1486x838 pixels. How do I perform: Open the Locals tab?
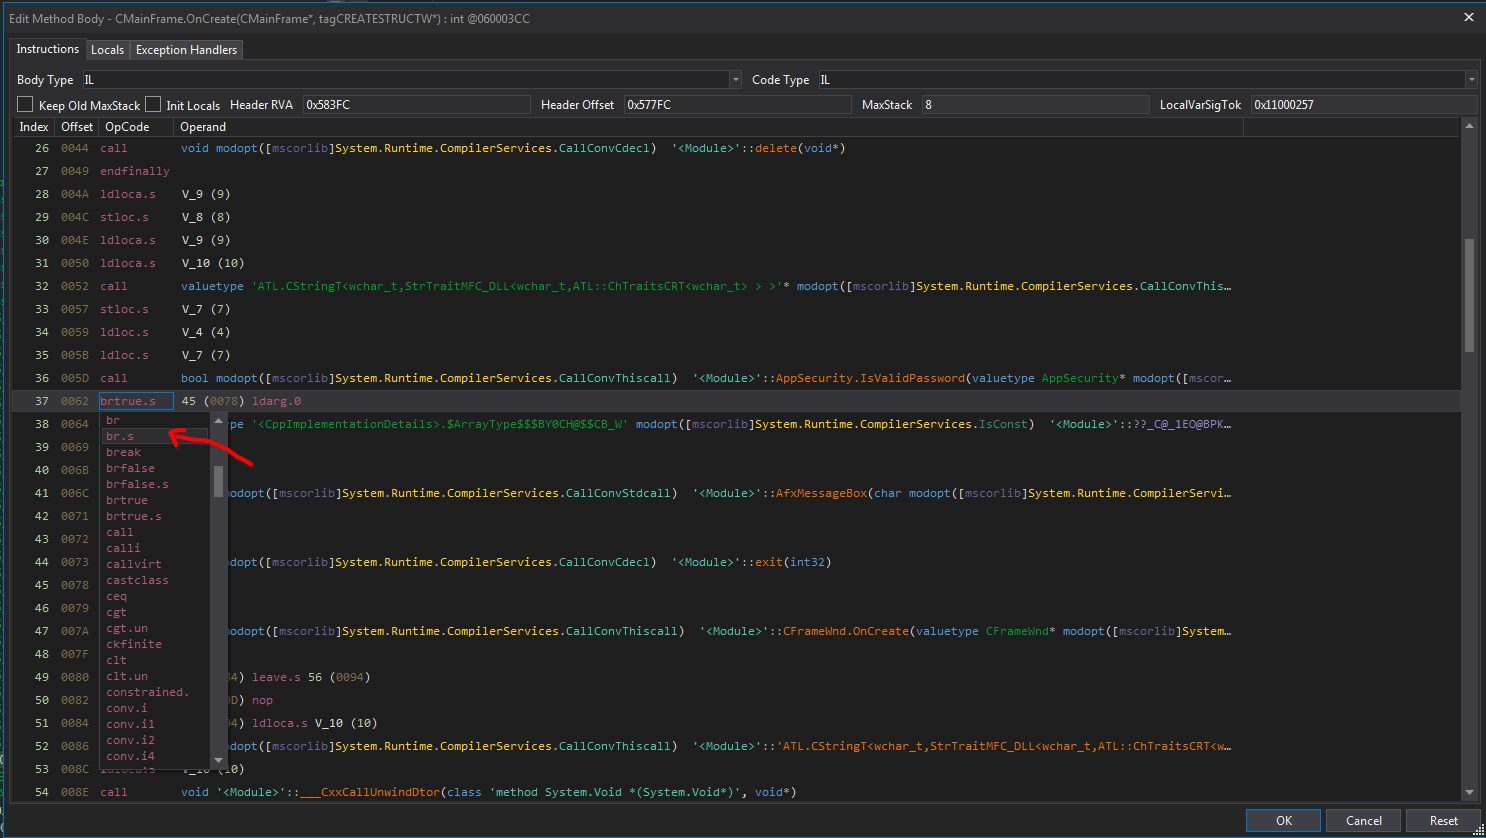(x=107, y=50)
